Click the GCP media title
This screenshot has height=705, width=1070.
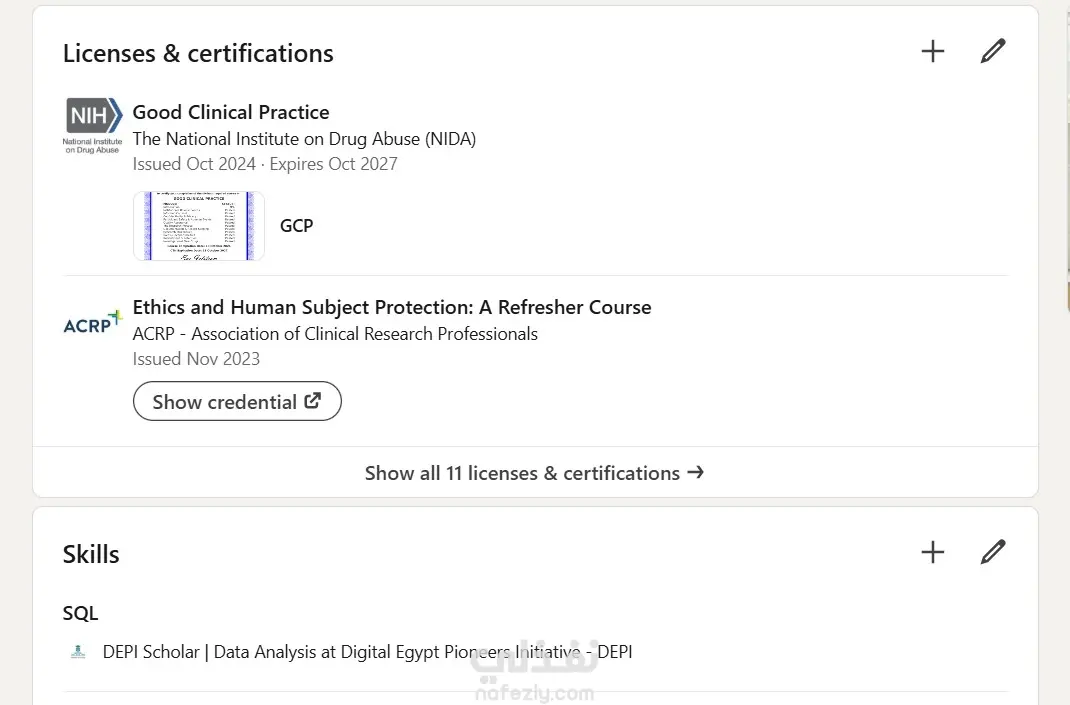tap(296, 226)
